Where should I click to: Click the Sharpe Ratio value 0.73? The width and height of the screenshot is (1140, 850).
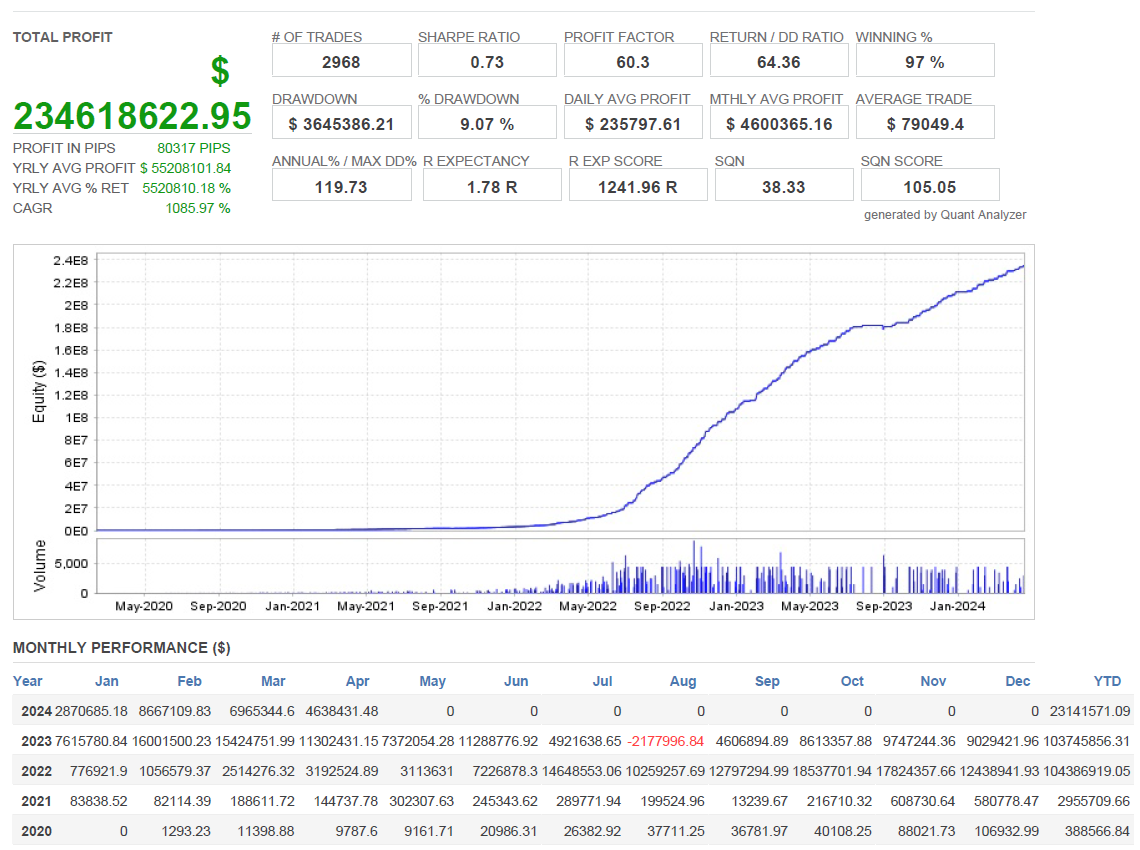click(487, 62)
